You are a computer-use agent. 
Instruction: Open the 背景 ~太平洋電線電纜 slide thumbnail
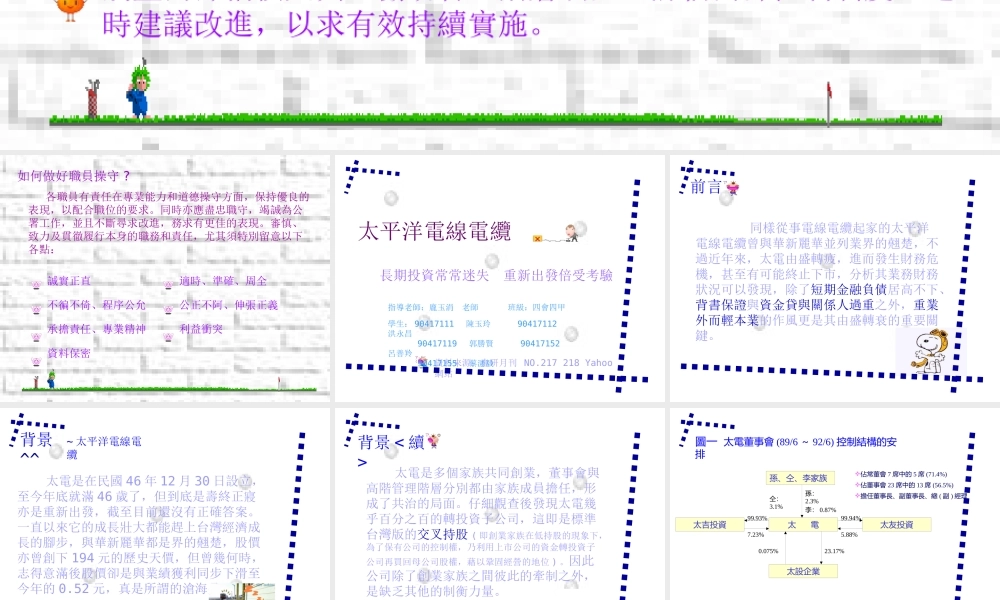pyautogui.click(x=165, y=504)
